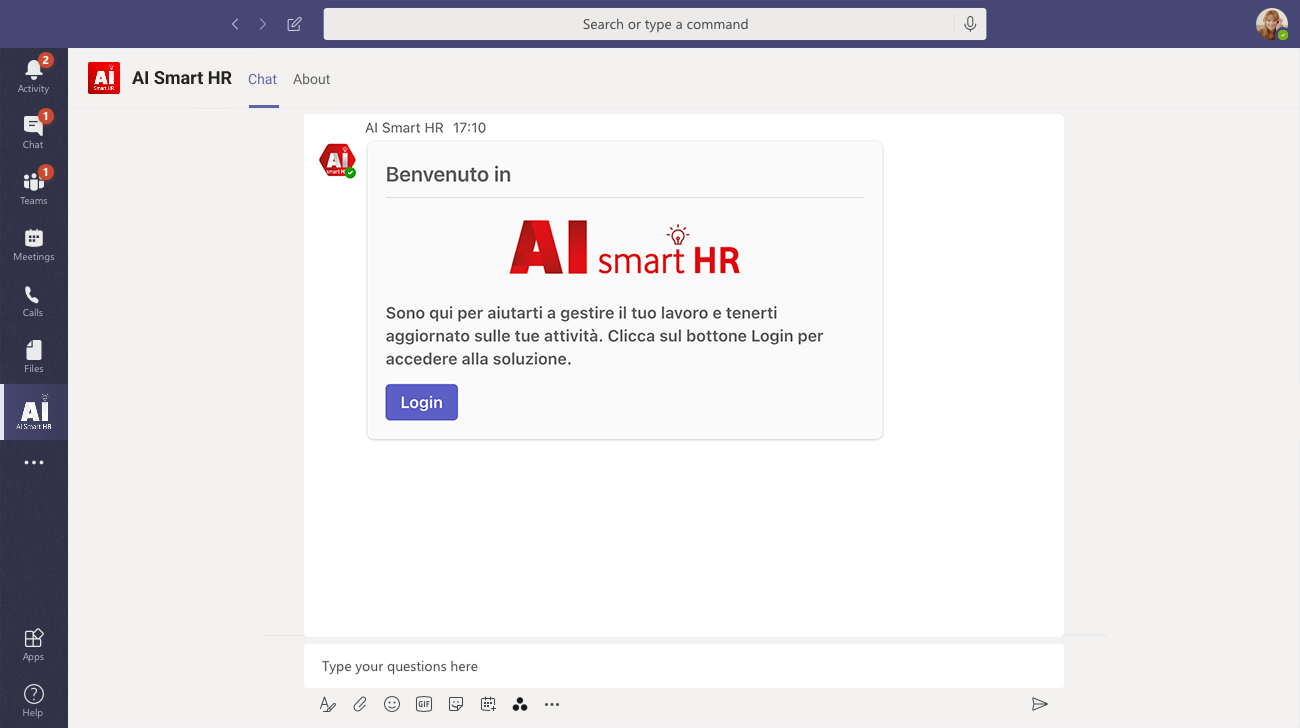The height and width of the screenshot is (728, 1300).
Task: Open the Teams section in sidebar
Action: [33, 188]
